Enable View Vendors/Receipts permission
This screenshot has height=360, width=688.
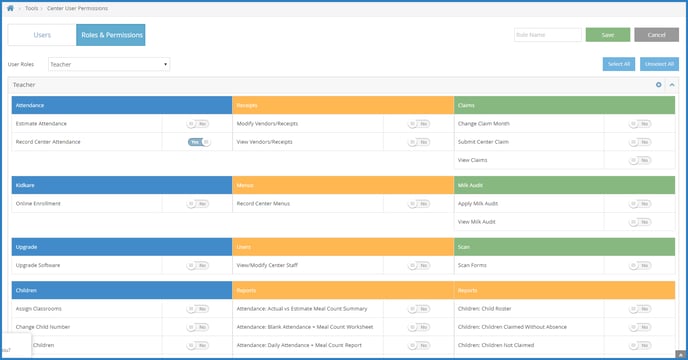(419, 142)
